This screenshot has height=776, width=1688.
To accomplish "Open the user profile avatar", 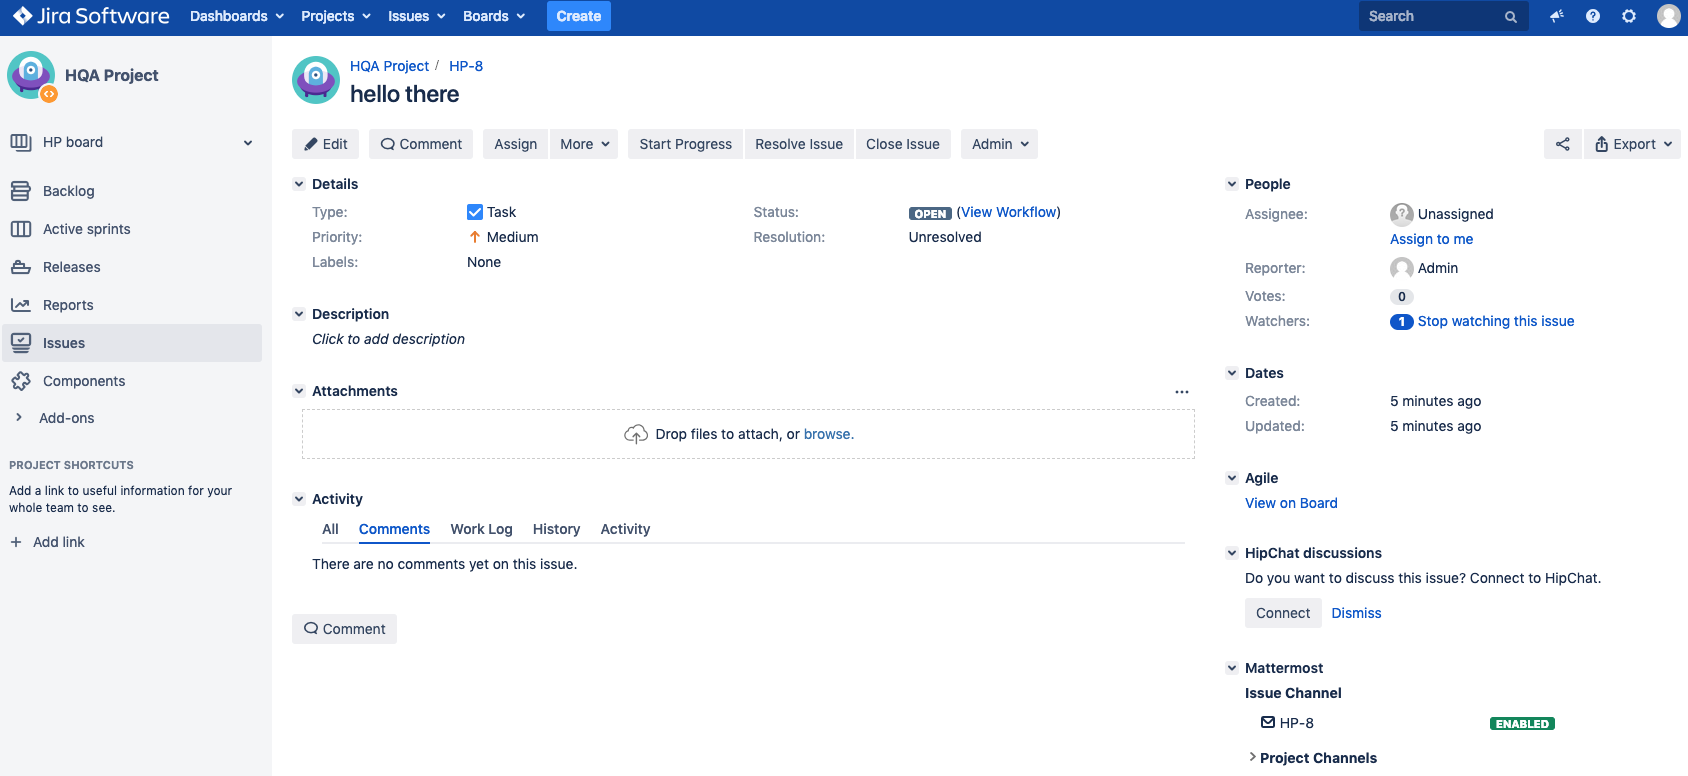I will click(x=1668, y=16).
